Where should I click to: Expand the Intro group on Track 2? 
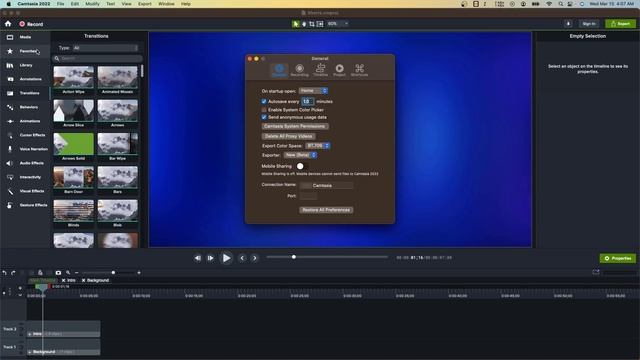coord(30,334)
